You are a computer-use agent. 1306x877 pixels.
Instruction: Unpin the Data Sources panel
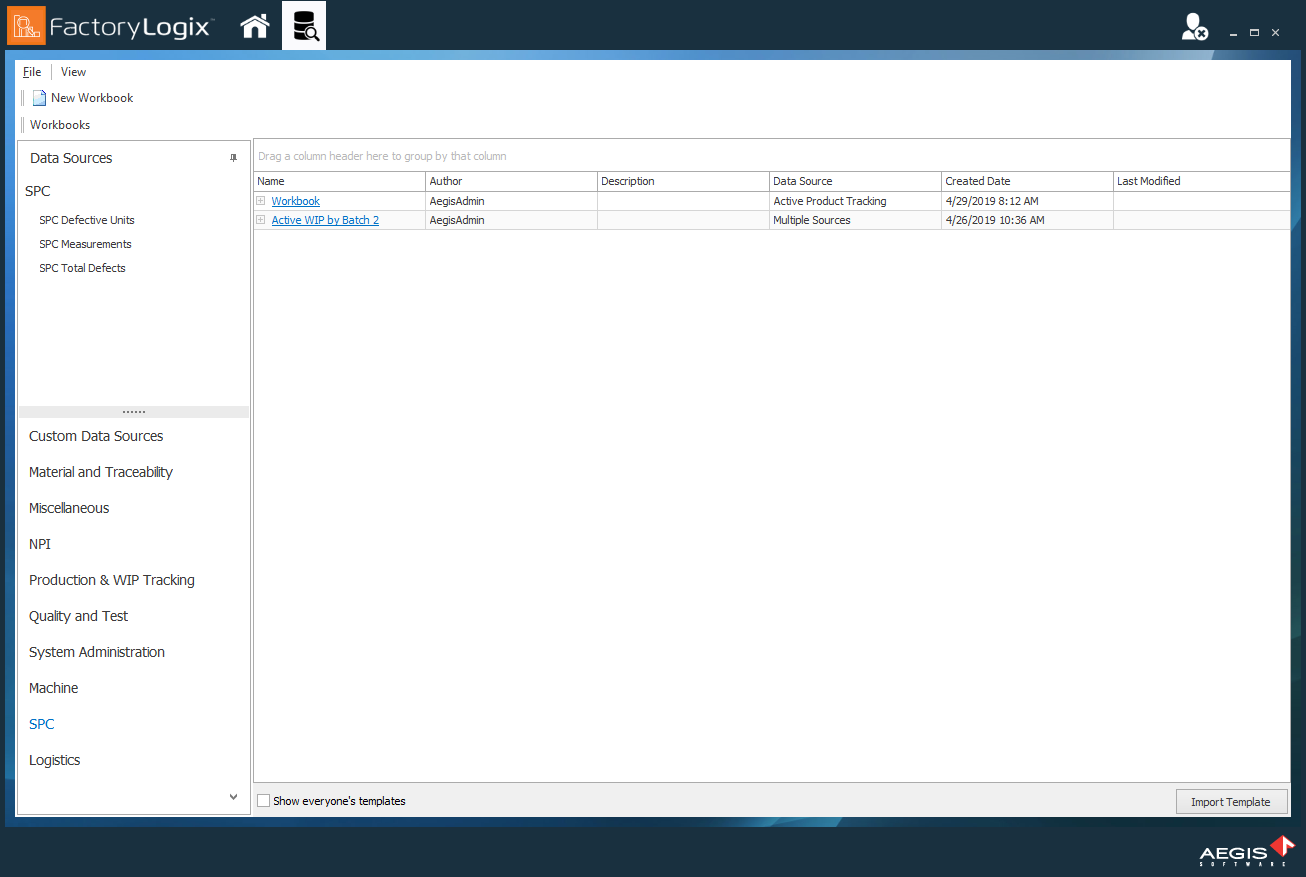pos(233,157)
